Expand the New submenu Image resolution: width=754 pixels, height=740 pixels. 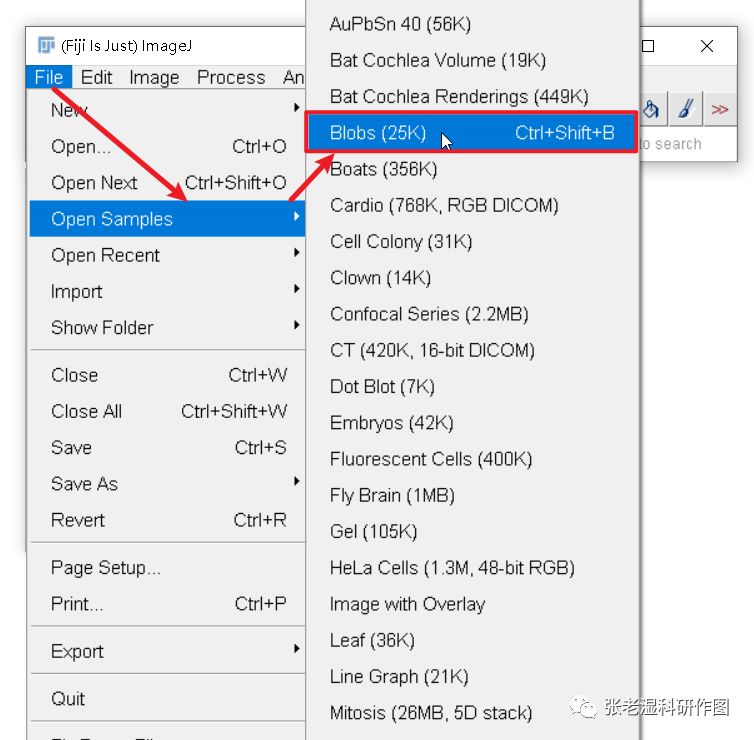point(167,110)
